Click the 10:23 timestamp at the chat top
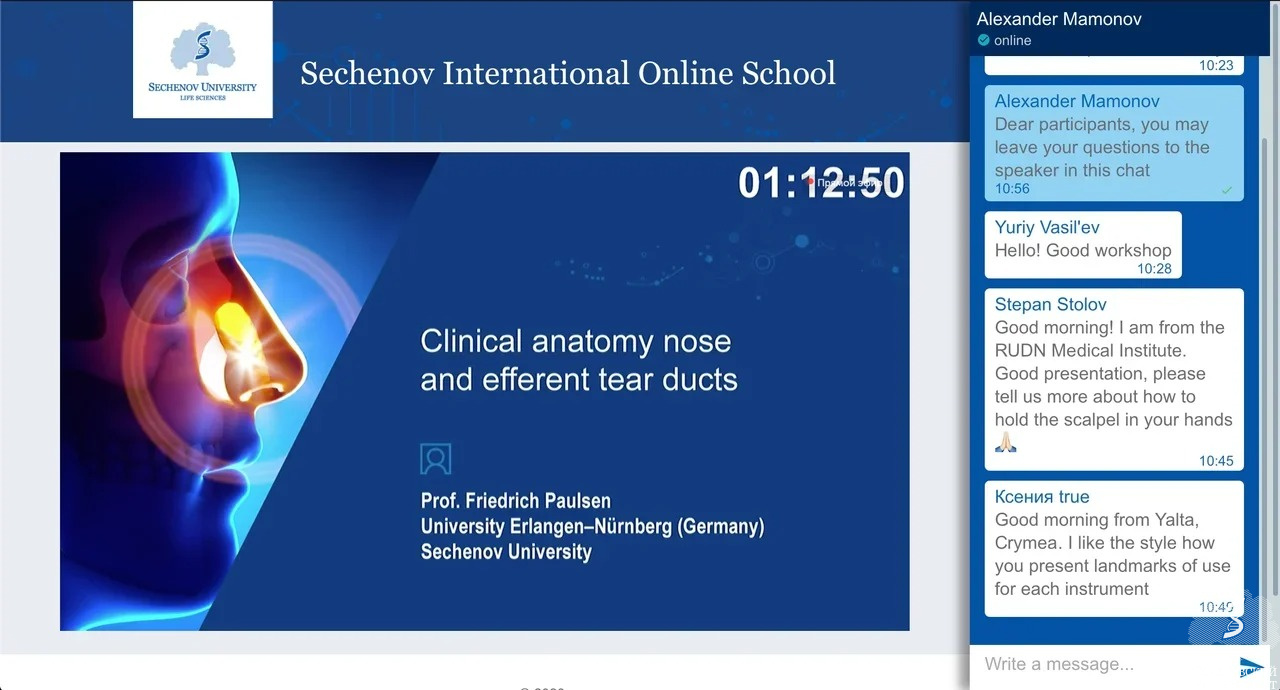This screenshot has height=690, width=1280. click(x=1216, y=65)
